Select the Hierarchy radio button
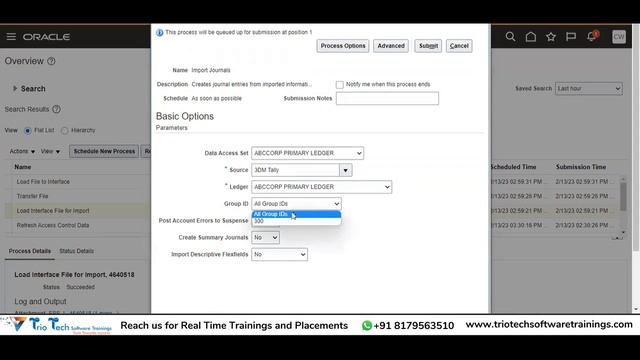Image resolution: width=640 pixels, height=360 pixels. [x=64, y=131]
